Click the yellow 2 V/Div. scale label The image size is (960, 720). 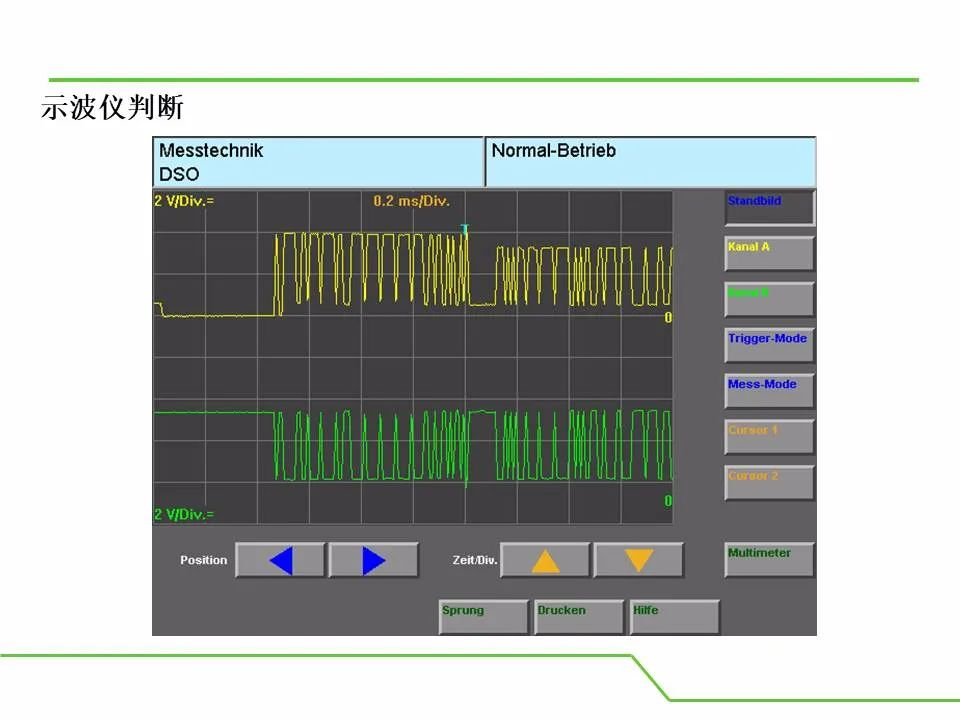pos(184,201)
